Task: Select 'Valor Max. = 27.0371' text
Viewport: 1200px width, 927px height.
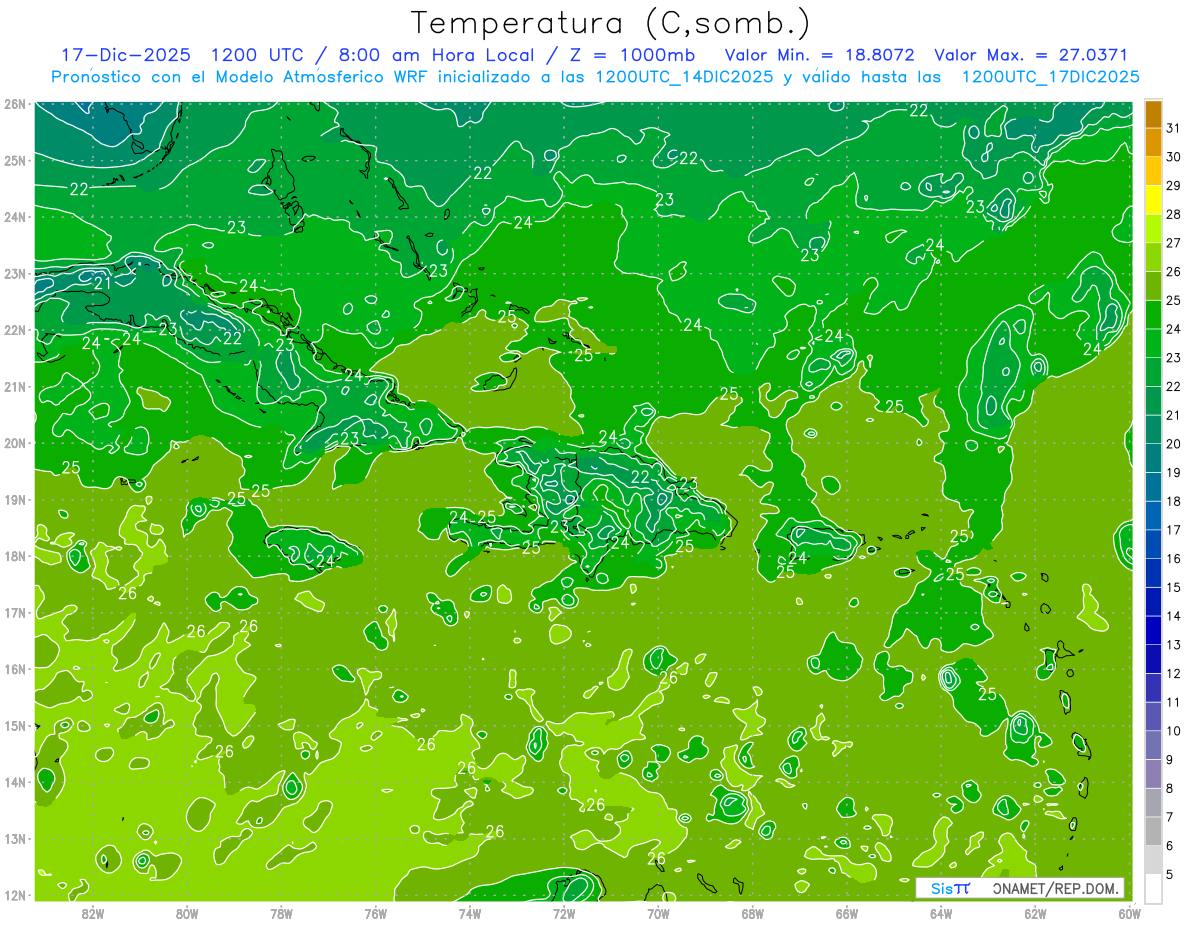Action: [1031, 55]
